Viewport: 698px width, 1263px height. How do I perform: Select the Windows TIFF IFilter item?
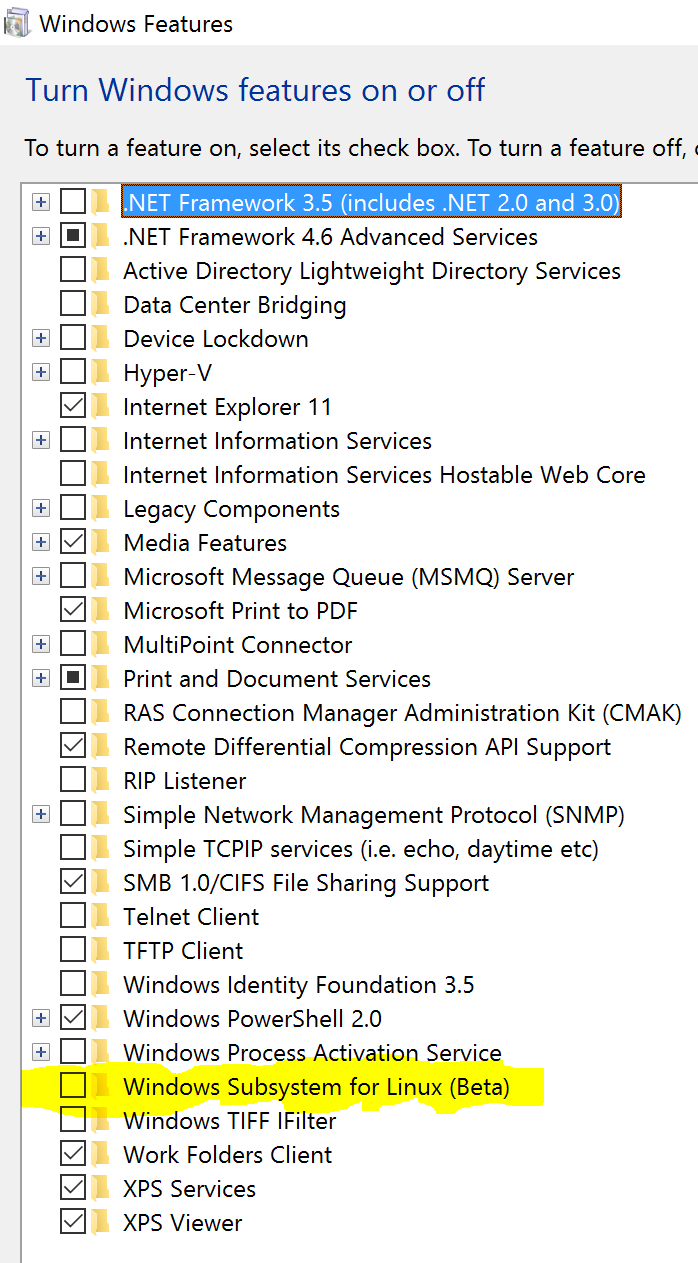tap(229, 1121)
